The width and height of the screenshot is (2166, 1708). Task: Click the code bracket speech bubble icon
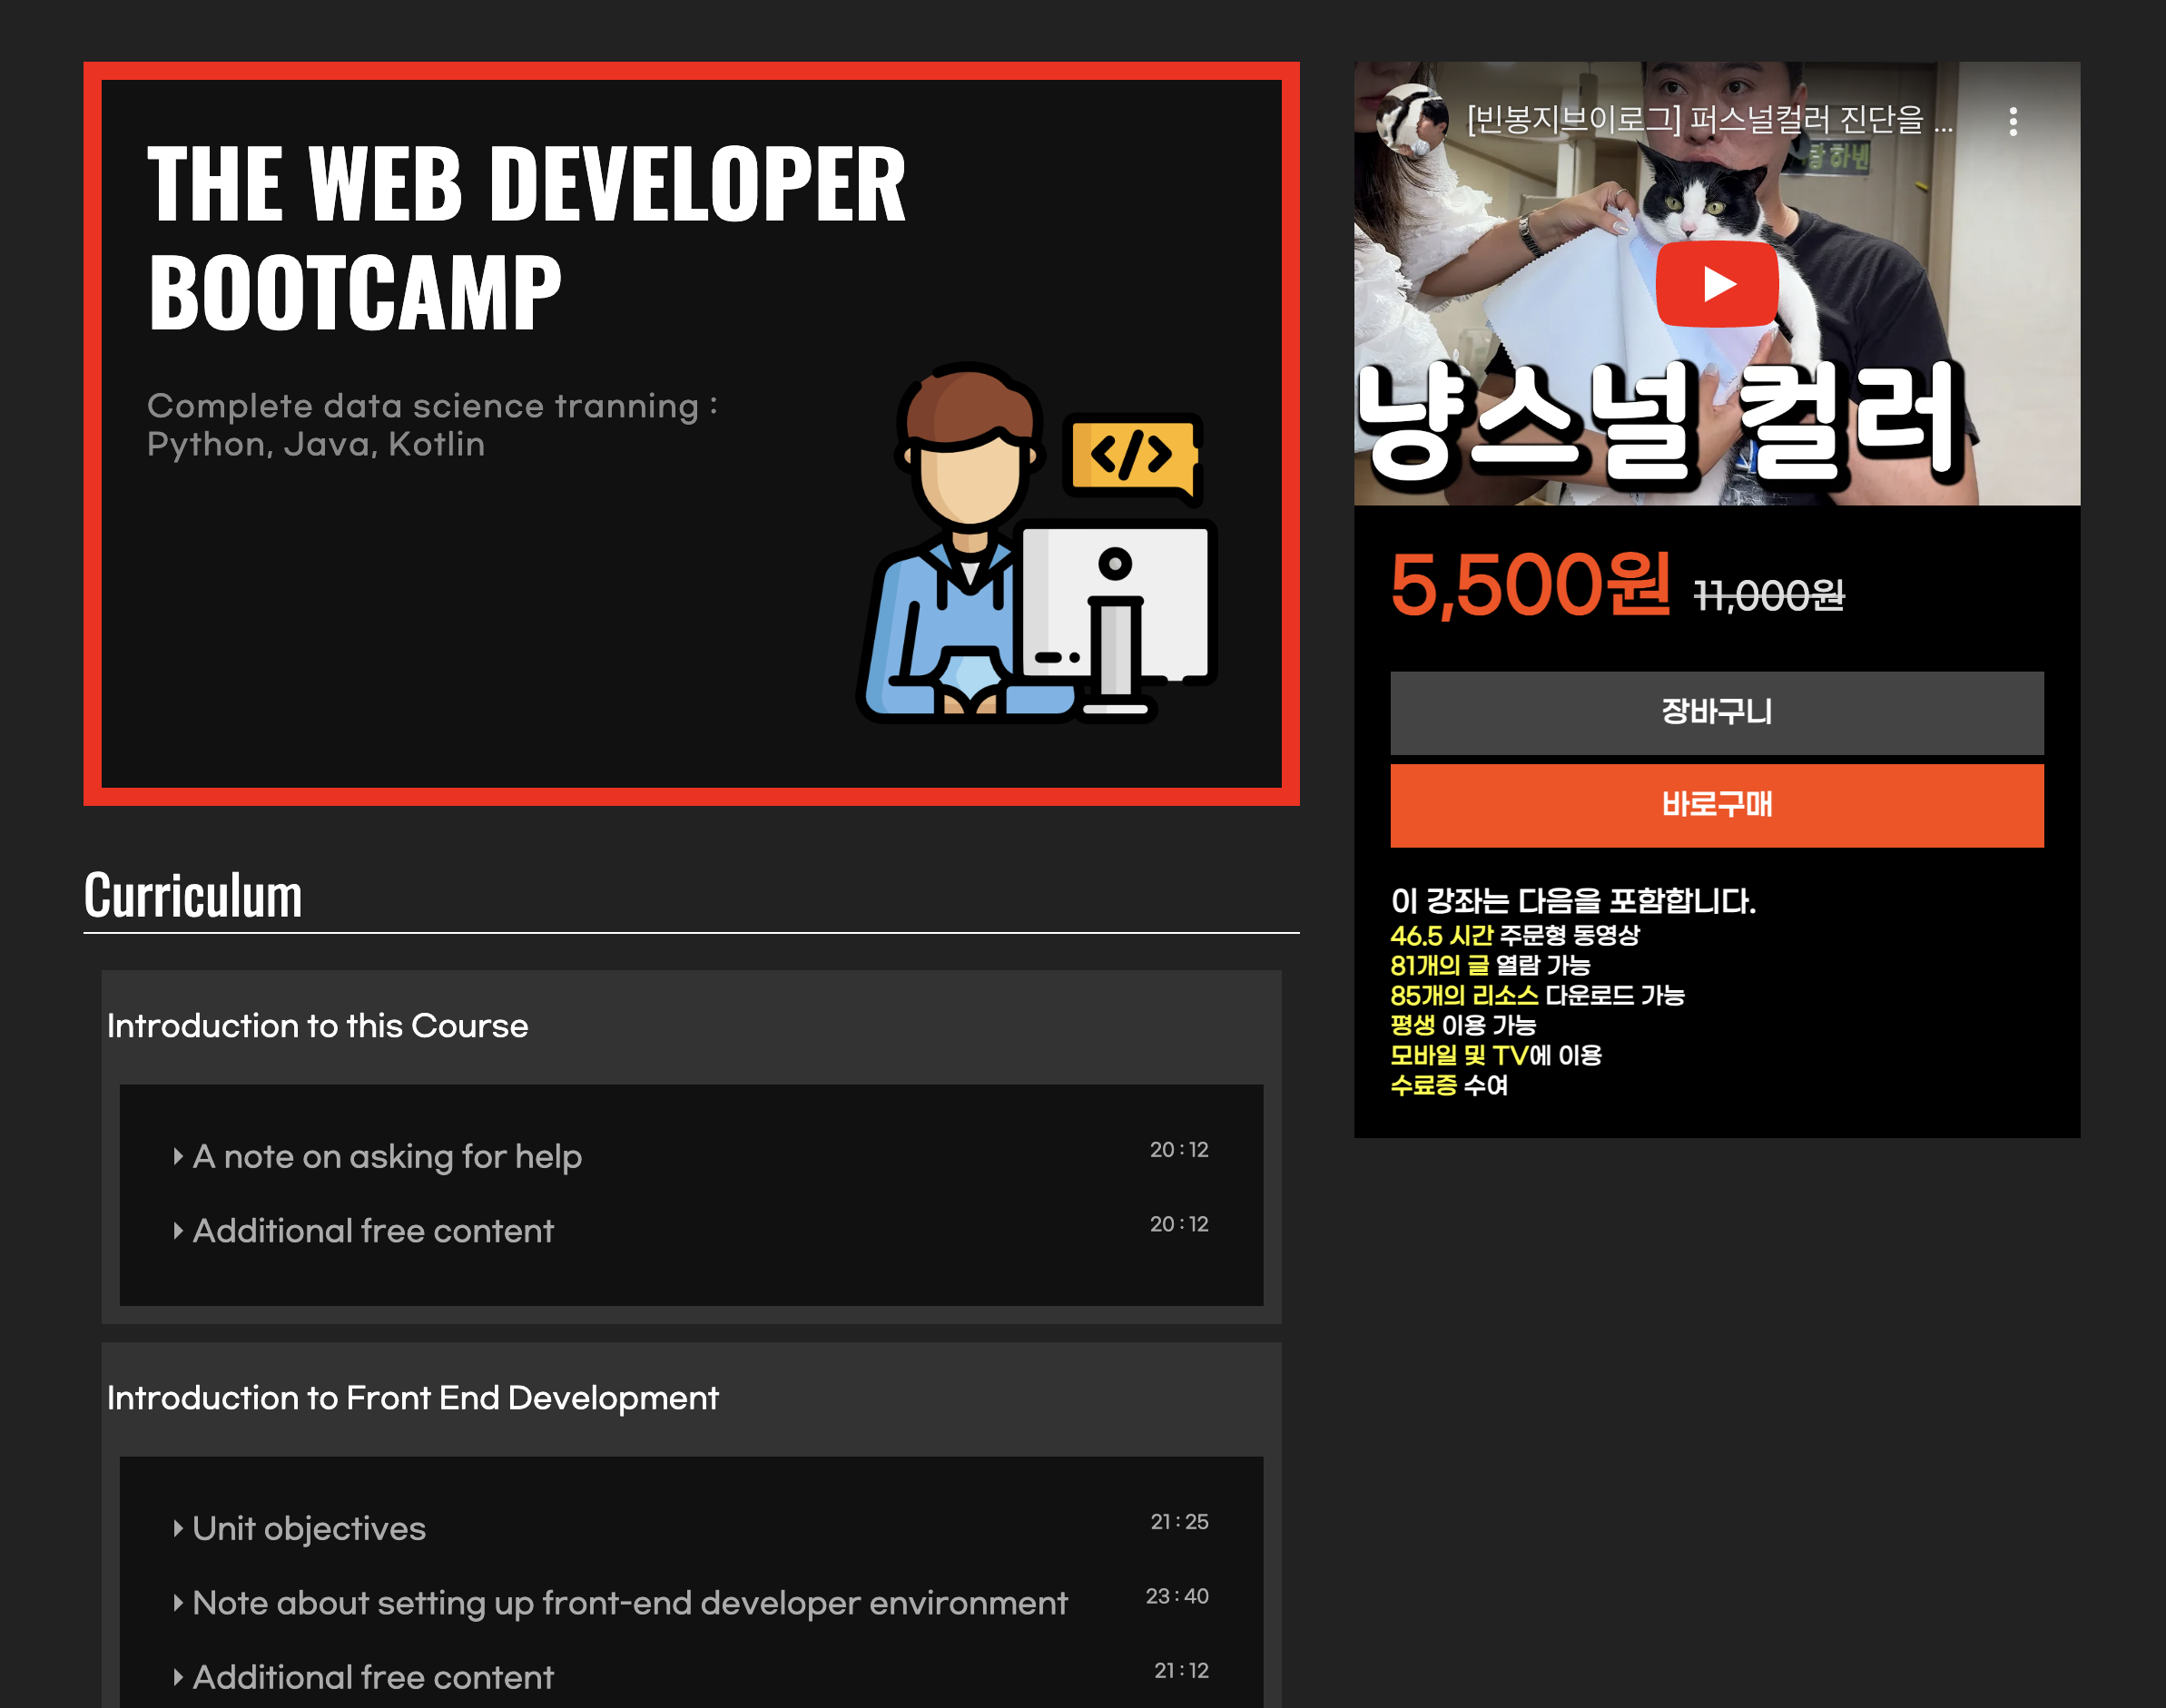click(1132, 456)
